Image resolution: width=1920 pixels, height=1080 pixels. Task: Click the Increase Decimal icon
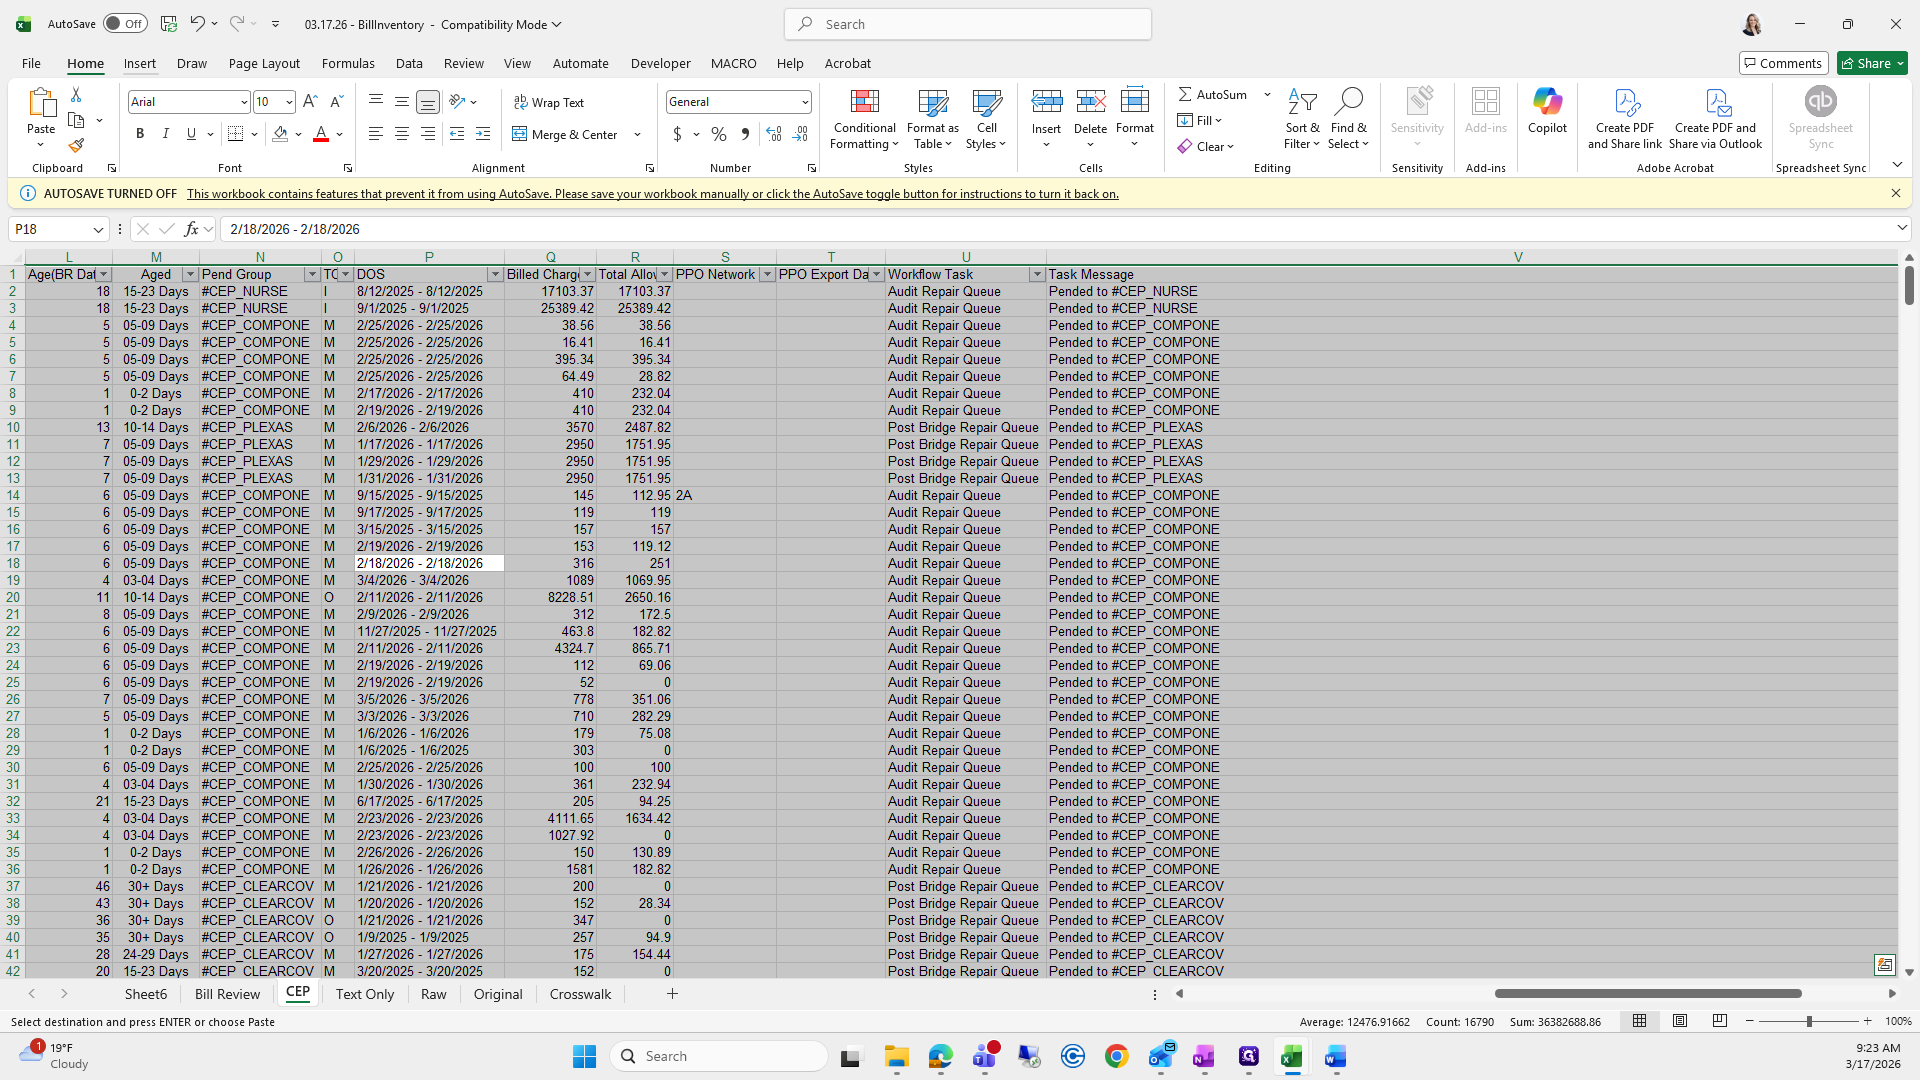click(773, 134)
